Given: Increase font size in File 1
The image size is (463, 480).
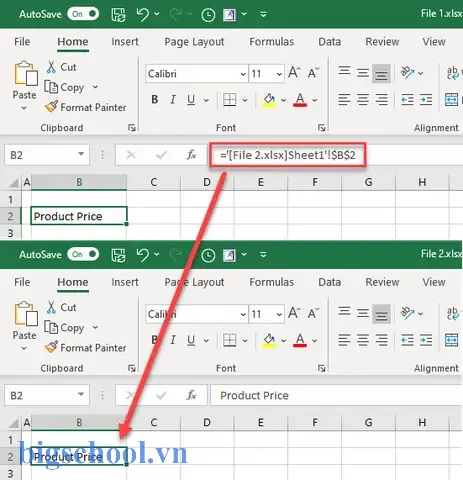Looking at the screenshot, I should [294, 73].
